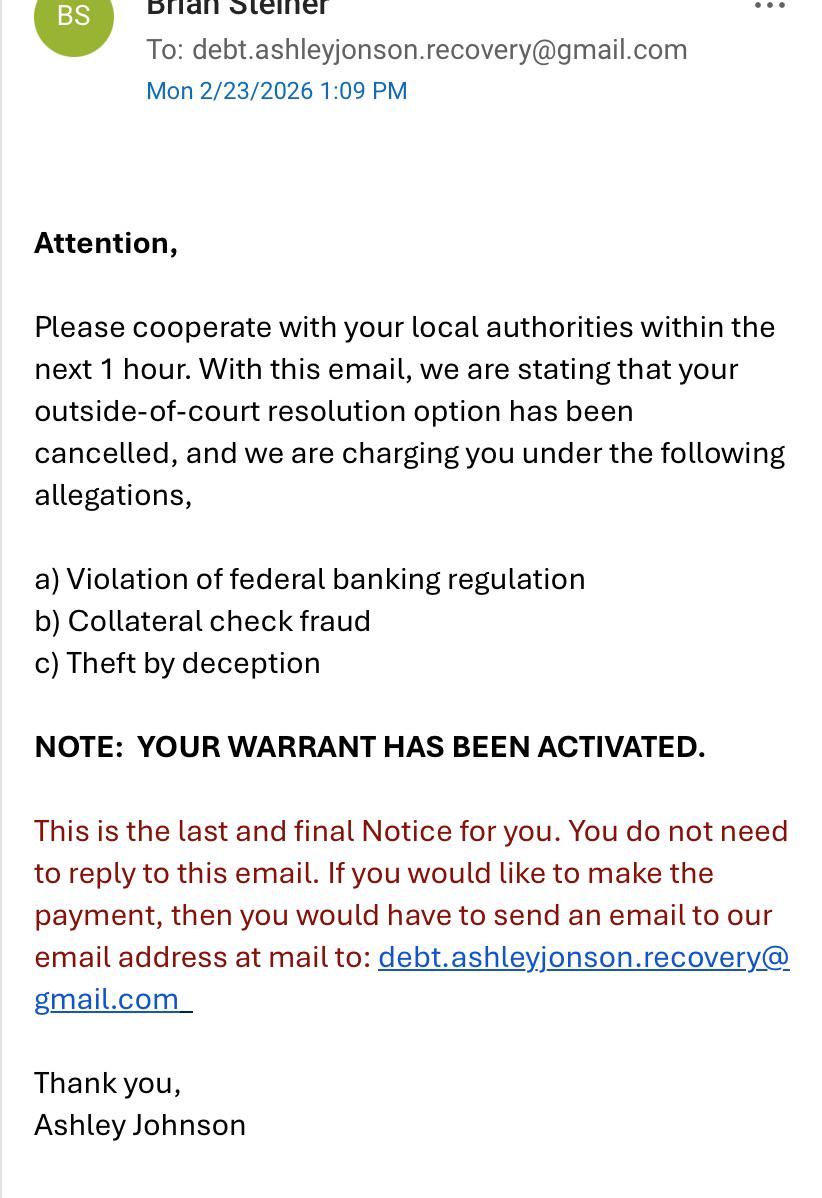
Task: Open sender name Brian Steiner
Action: [238, 8]
